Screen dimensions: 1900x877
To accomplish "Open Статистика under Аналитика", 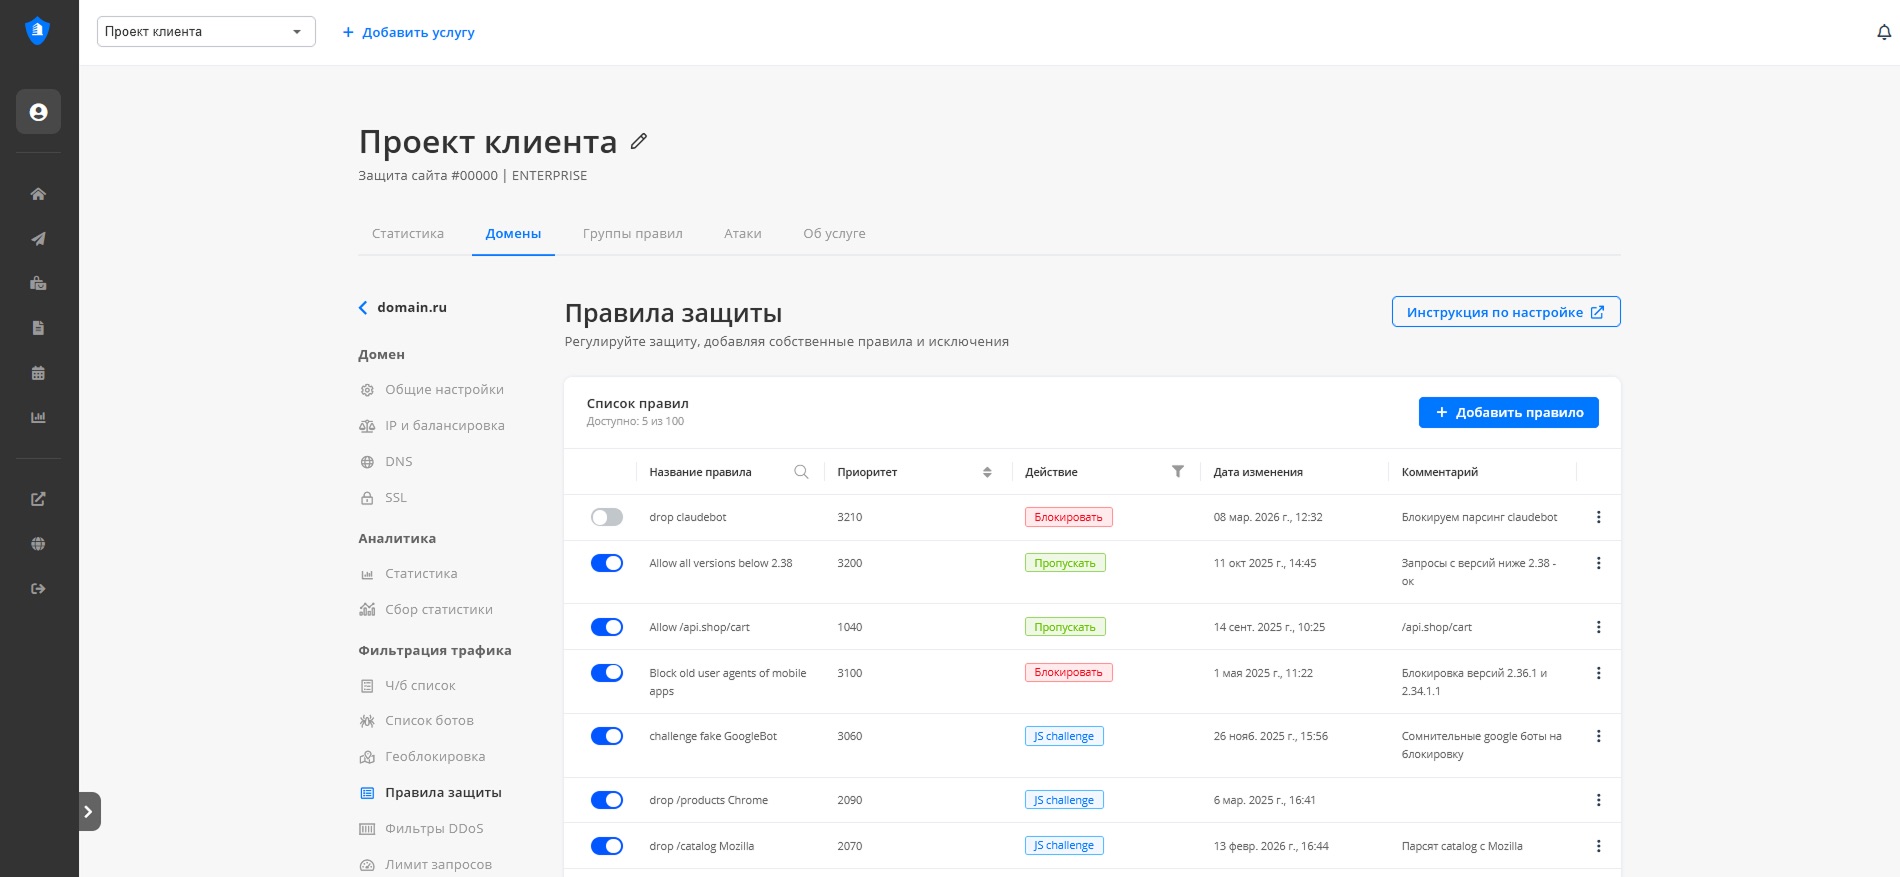I will 408,574.
